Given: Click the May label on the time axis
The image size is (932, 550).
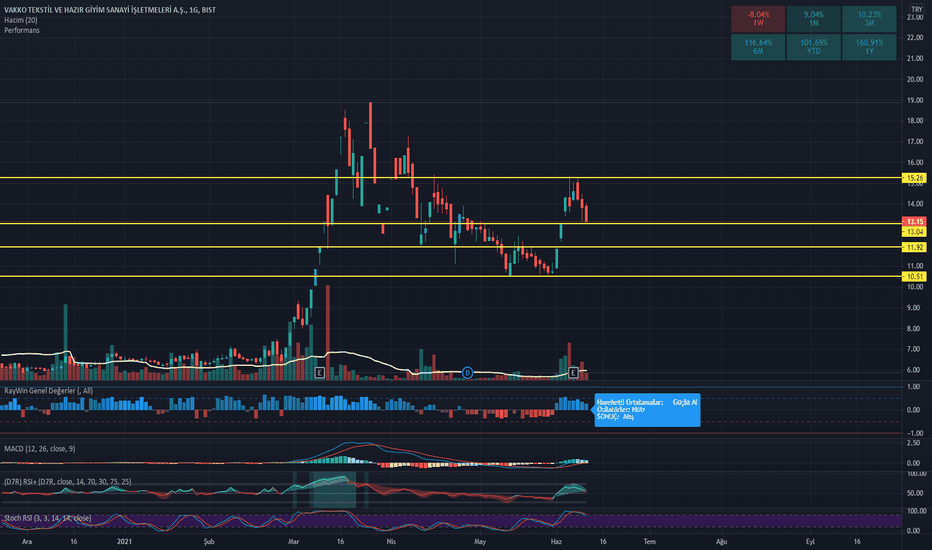Looking at the screenshot, I should [x=480, y=542].
